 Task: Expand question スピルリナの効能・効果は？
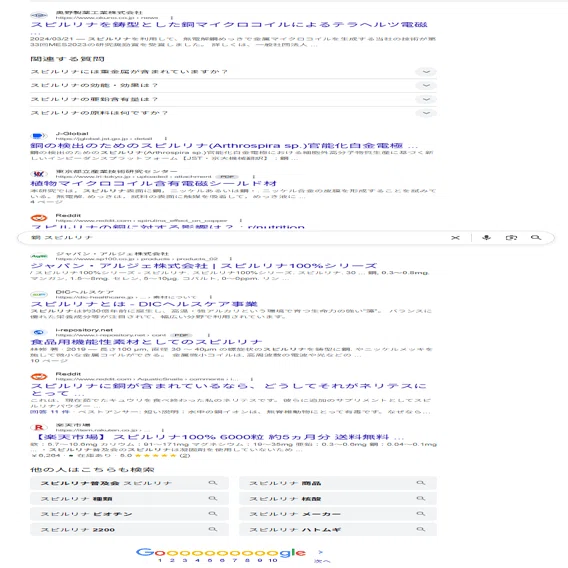(233, 85)
